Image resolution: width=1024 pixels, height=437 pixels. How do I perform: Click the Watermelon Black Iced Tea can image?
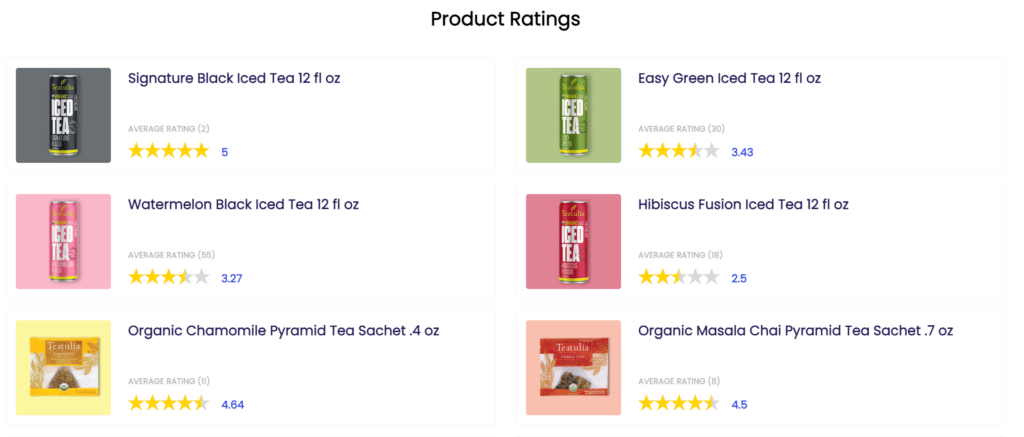click(63, 241)
